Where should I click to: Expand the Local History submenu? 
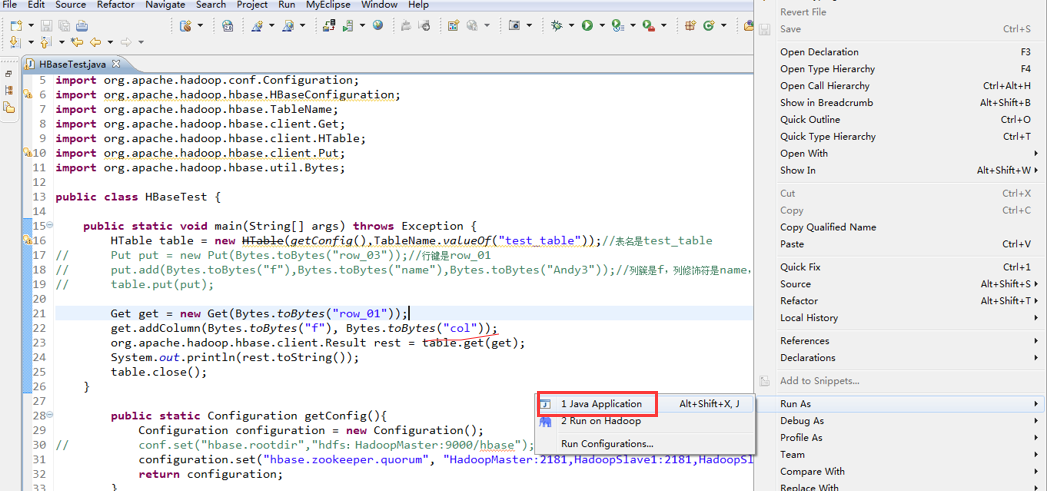901,318
